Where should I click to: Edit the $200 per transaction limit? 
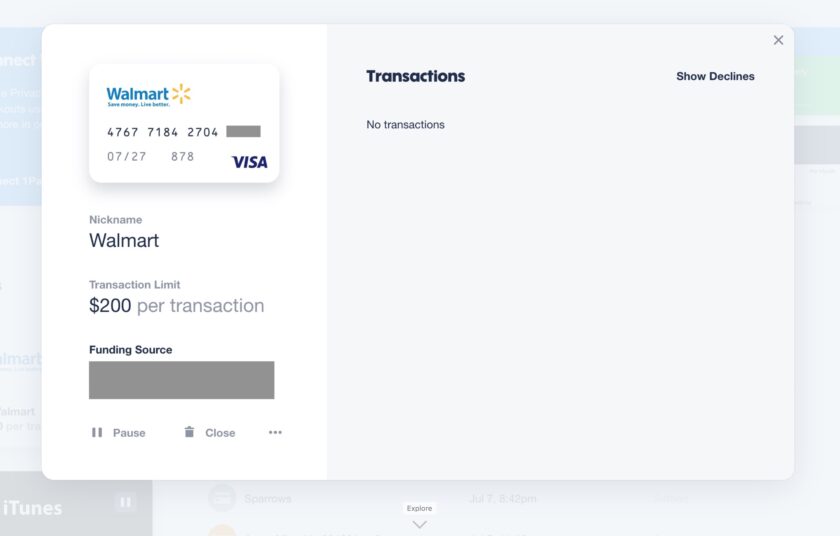177,305
